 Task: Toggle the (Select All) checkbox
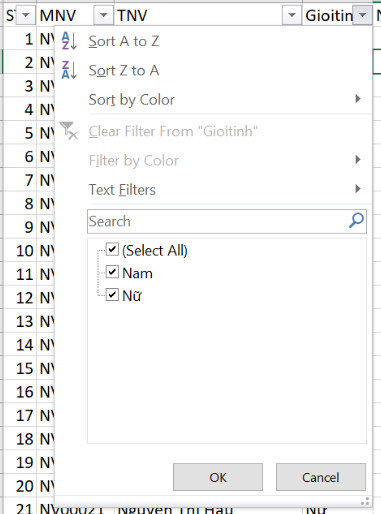point(112,249)
